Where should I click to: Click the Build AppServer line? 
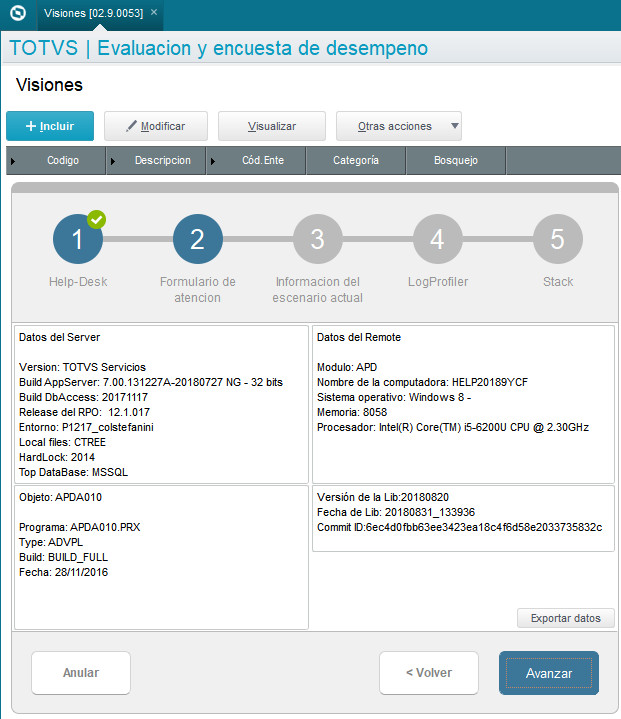[x=151, y=382]
